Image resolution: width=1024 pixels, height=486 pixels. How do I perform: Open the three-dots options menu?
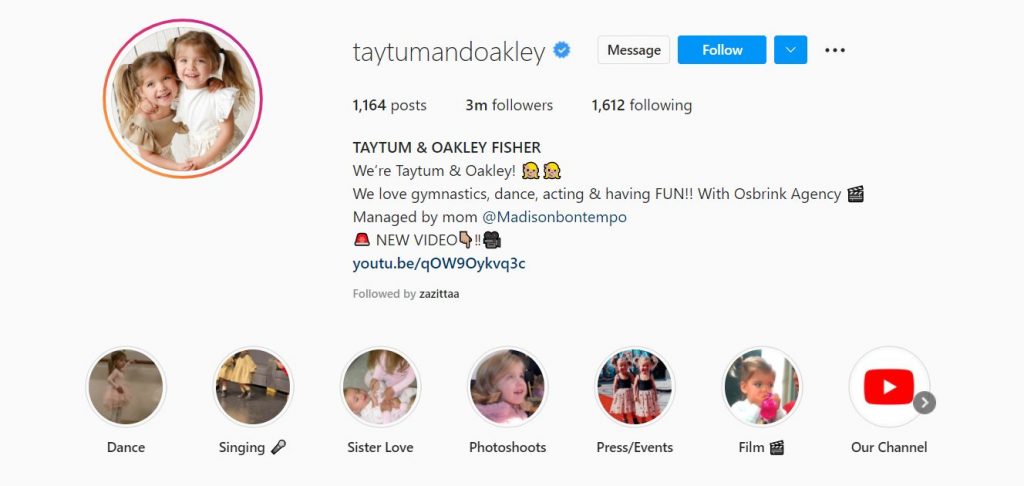[835, 50]
